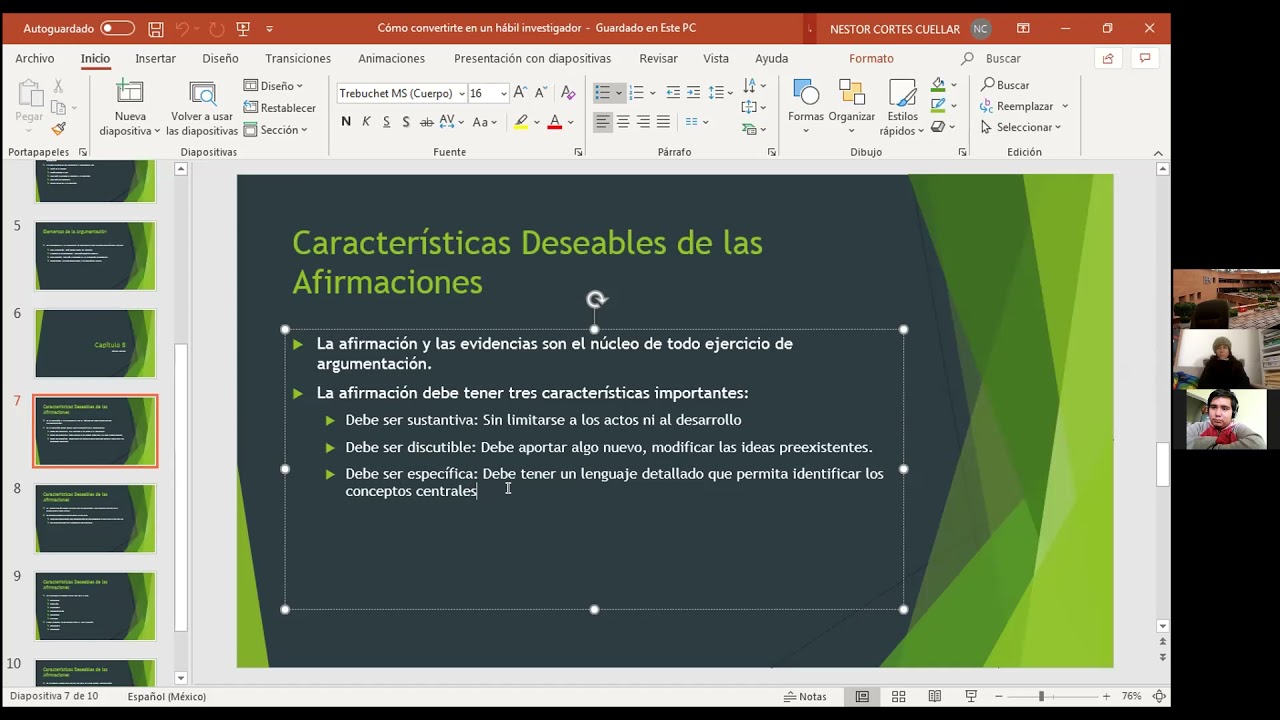Start slideshow from status bar
The width and height of the screenshot is (1280, 720).
(x=970, y=696)
